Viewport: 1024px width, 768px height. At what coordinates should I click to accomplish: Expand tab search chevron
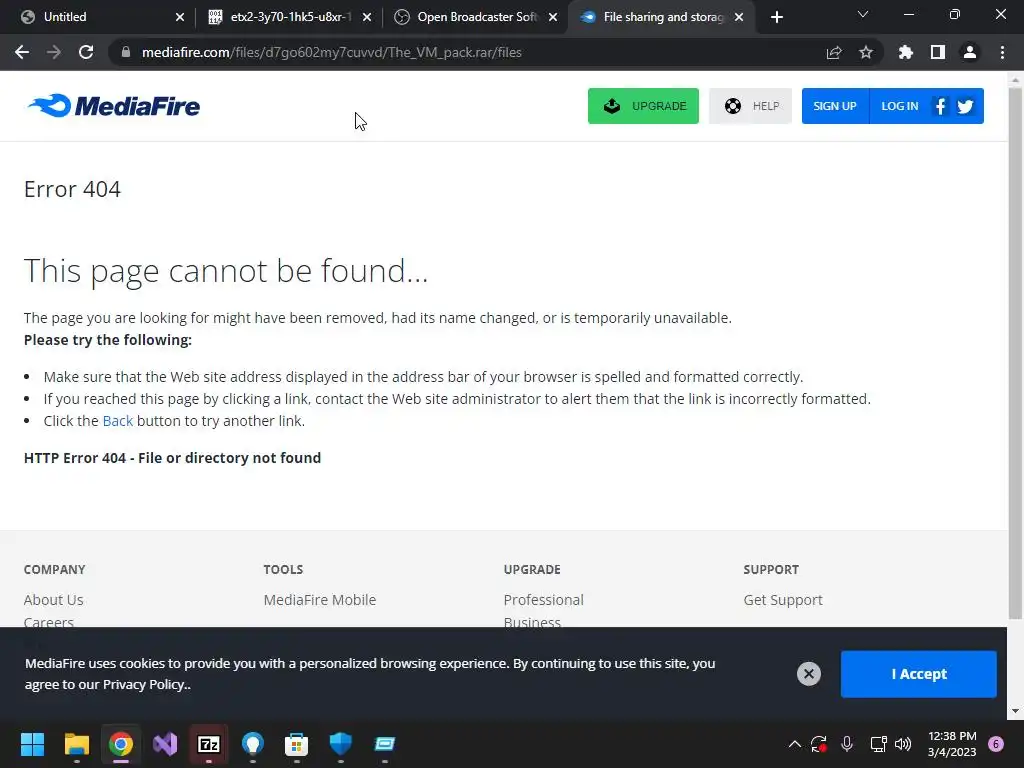click(x=863, y=14)
